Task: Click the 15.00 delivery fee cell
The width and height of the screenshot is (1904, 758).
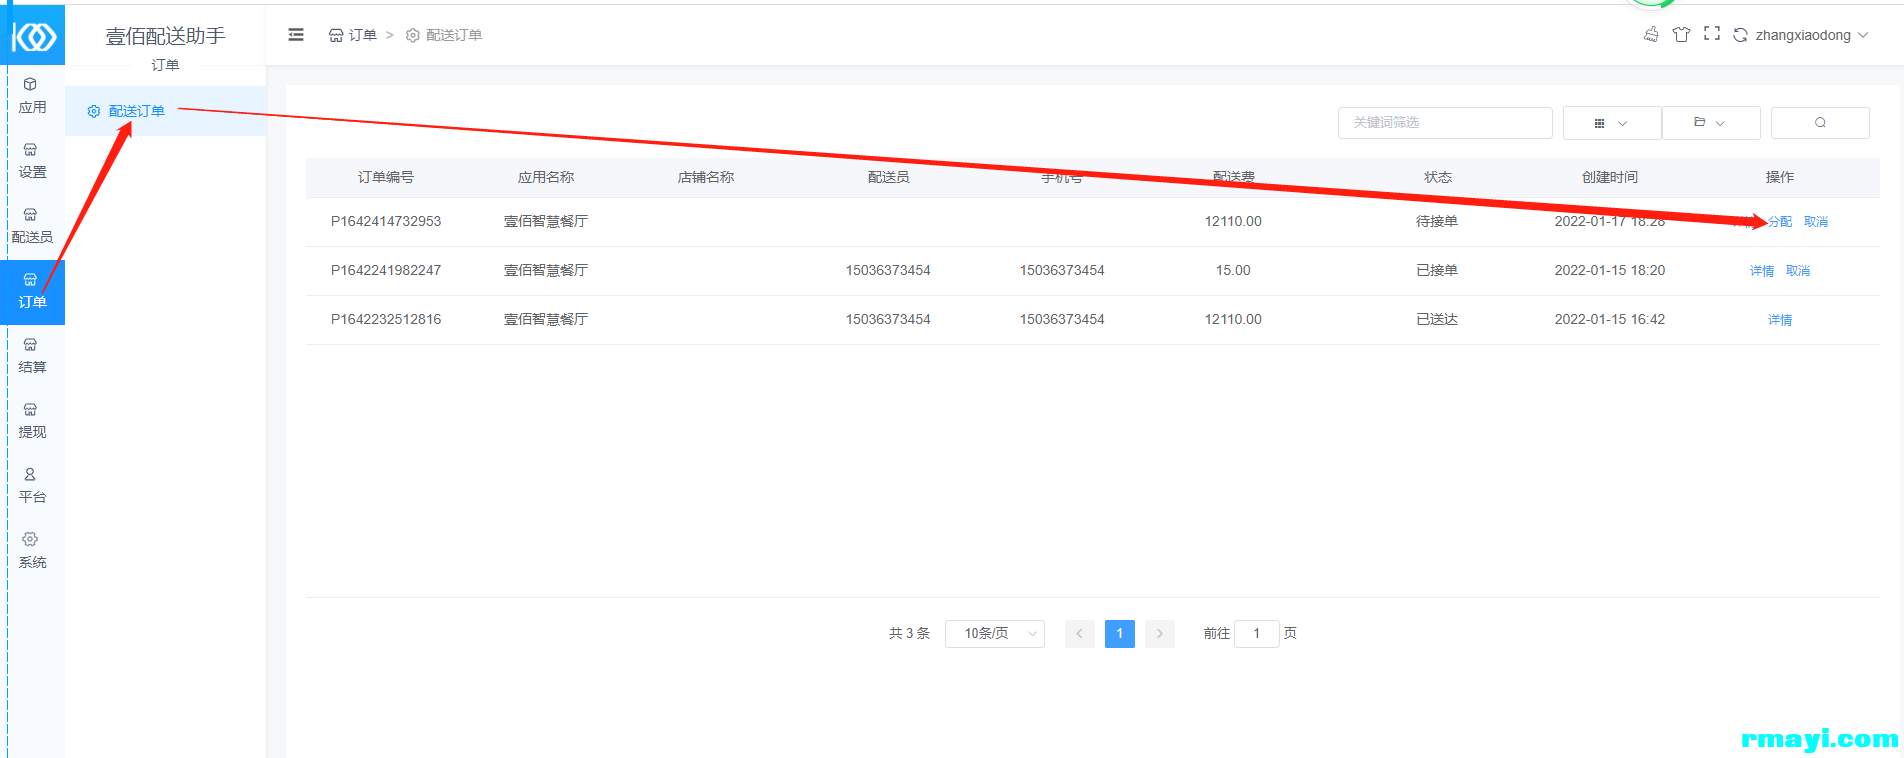Action: pos(1233,270)
